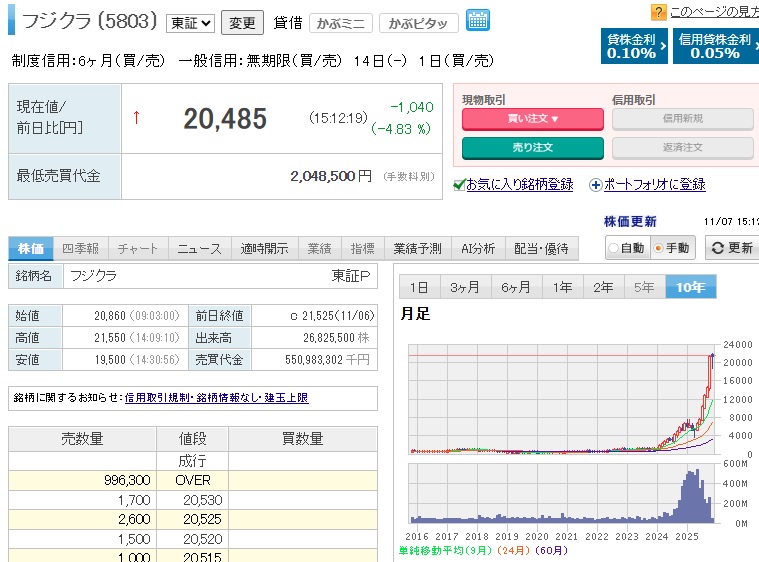Click the refresh arrow icon on 更新

716,248
